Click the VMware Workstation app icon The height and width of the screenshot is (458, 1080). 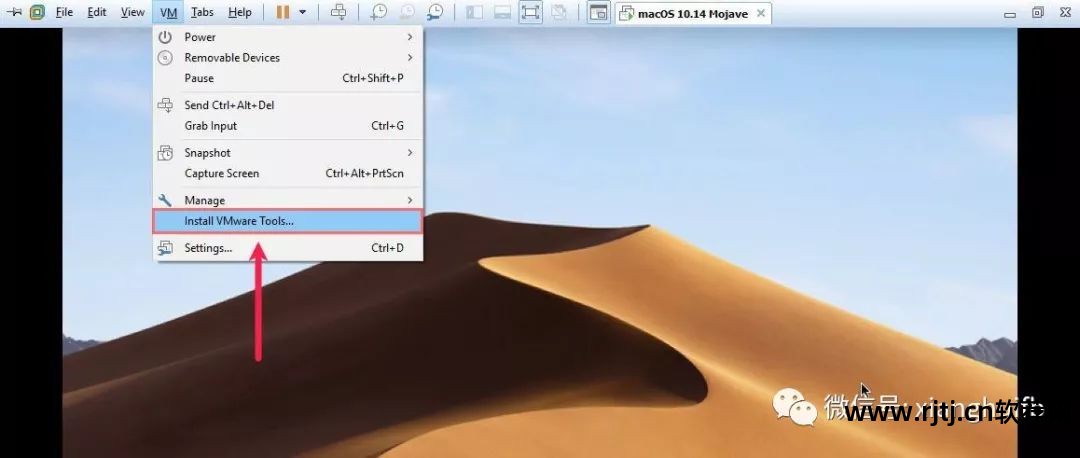tap(37, 12)
